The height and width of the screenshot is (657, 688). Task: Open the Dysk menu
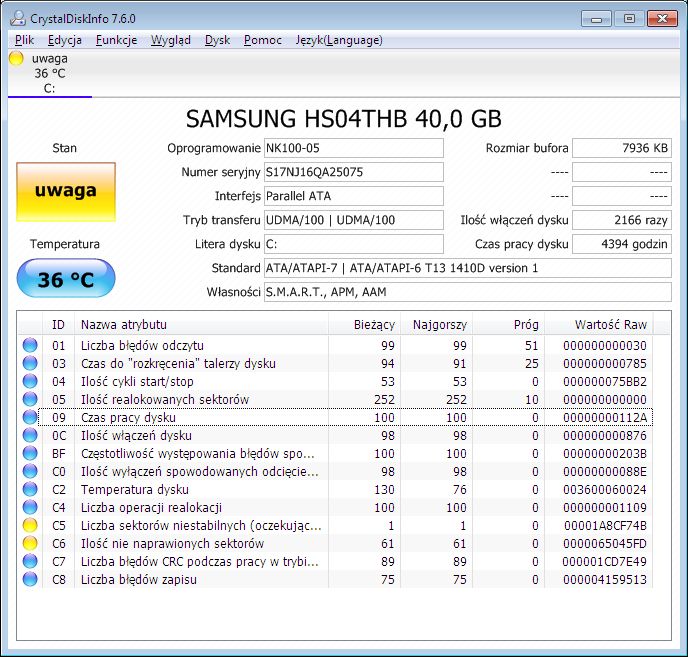[217, 40]
